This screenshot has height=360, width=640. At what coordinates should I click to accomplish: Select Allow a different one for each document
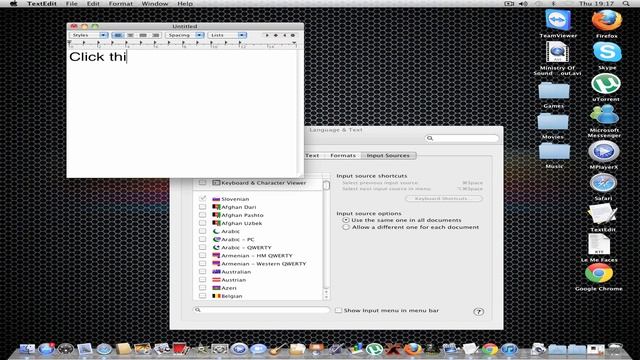point(346,227)
